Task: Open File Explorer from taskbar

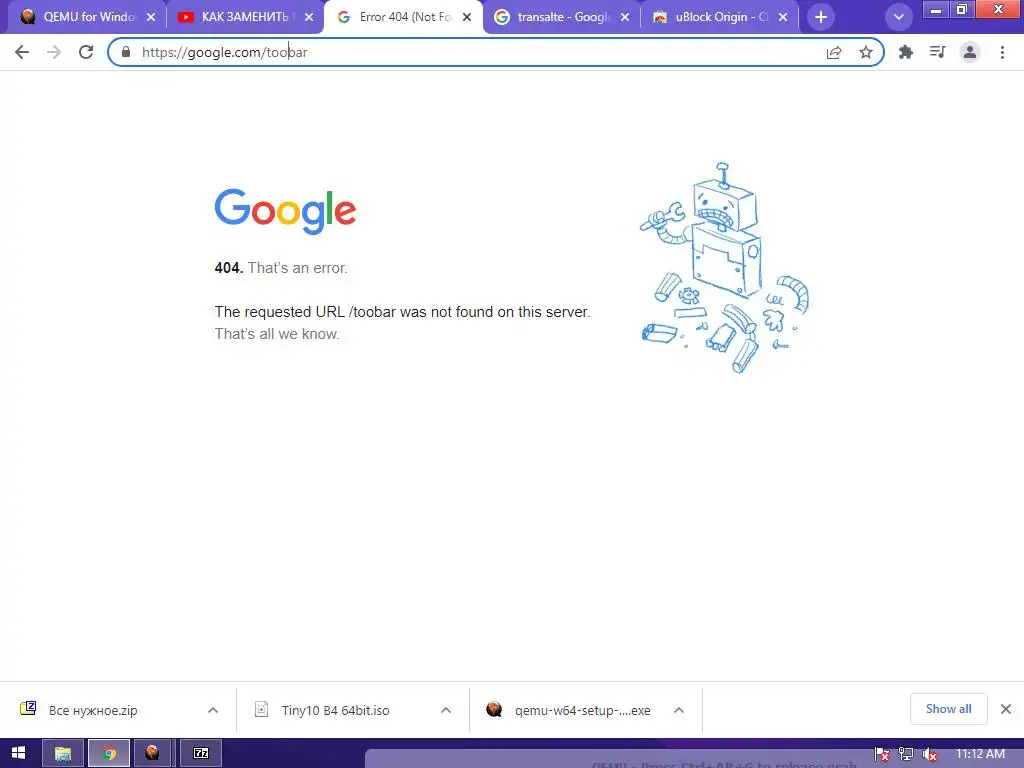Action: (x=63, y=753)
